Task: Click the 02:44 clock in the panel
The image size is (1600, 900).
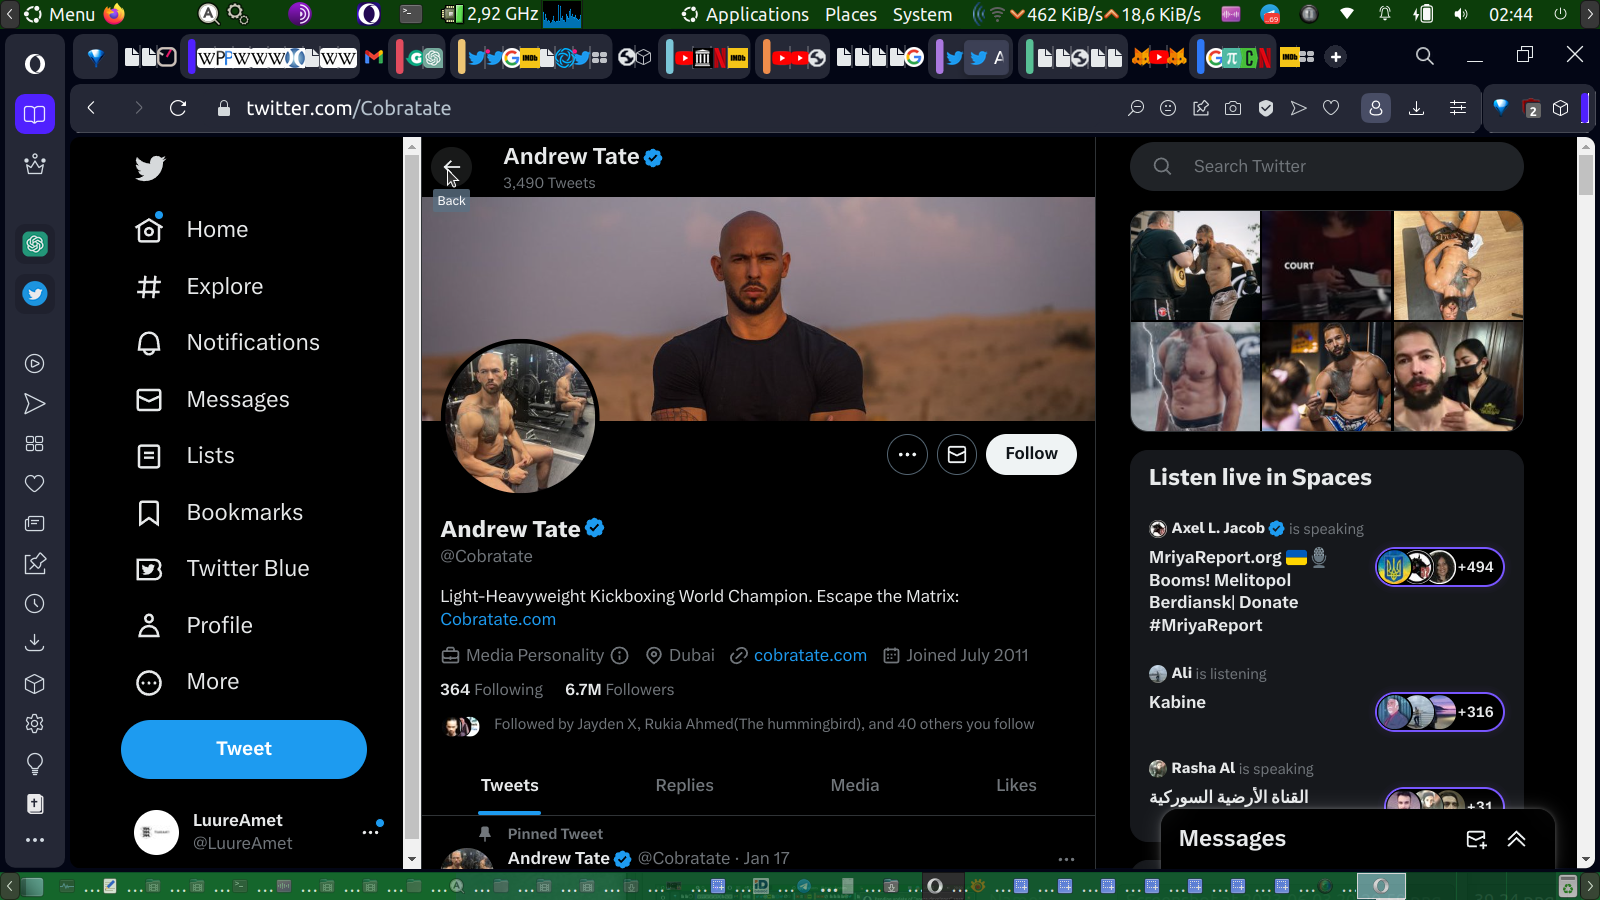Action: [x=1510, y=14]
